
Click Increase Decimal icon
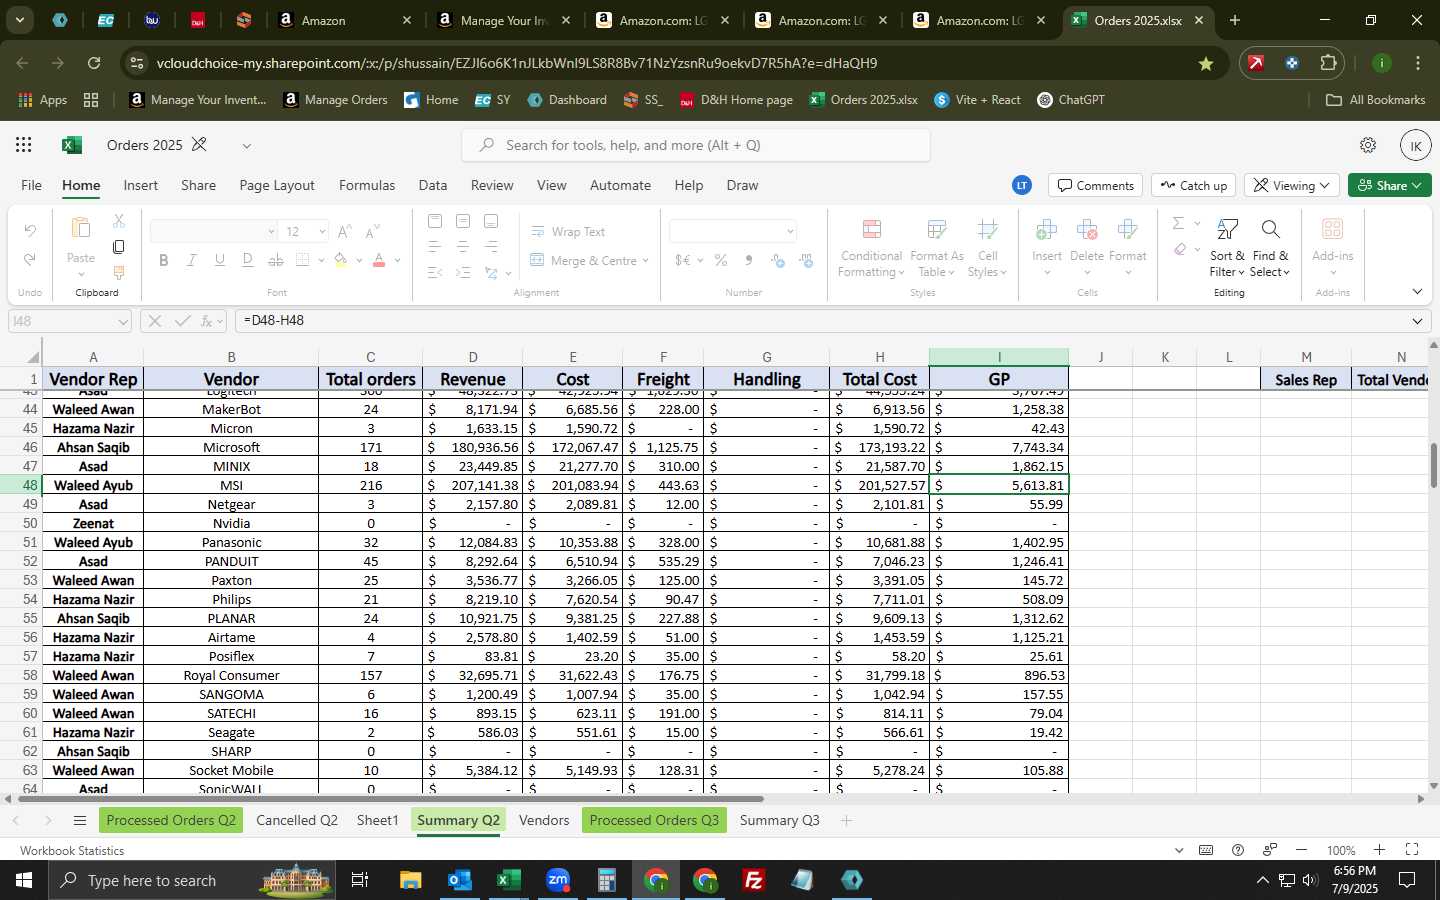tap(777, 260)
